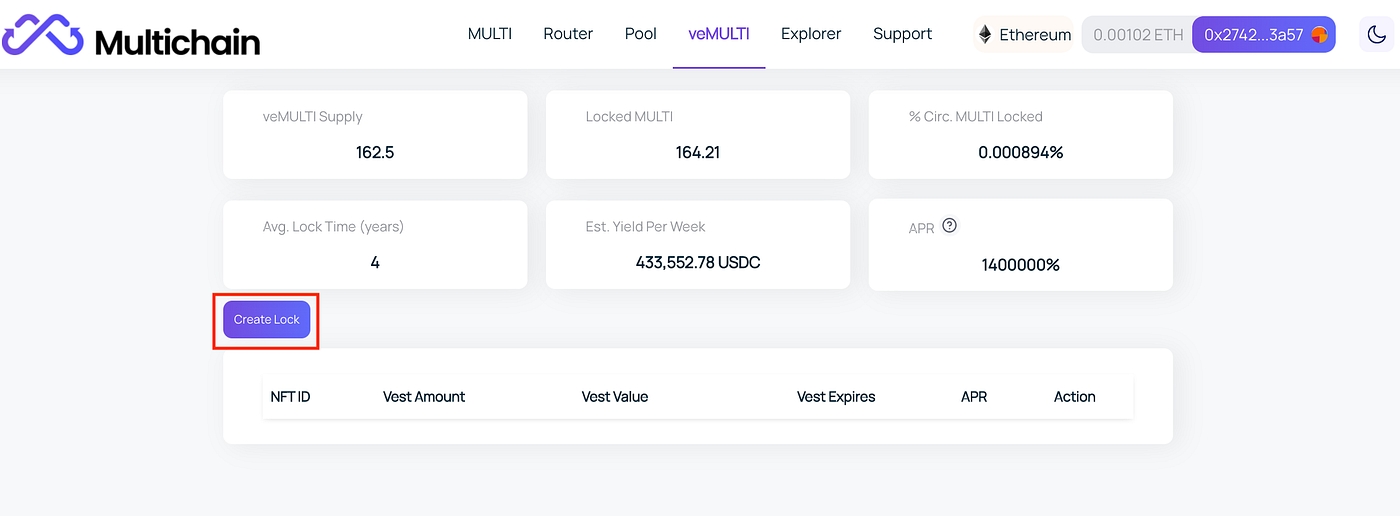Go to the Router page
This screenshot has width=1400, height=516.
pyautogui.click(x=568, y=34)
